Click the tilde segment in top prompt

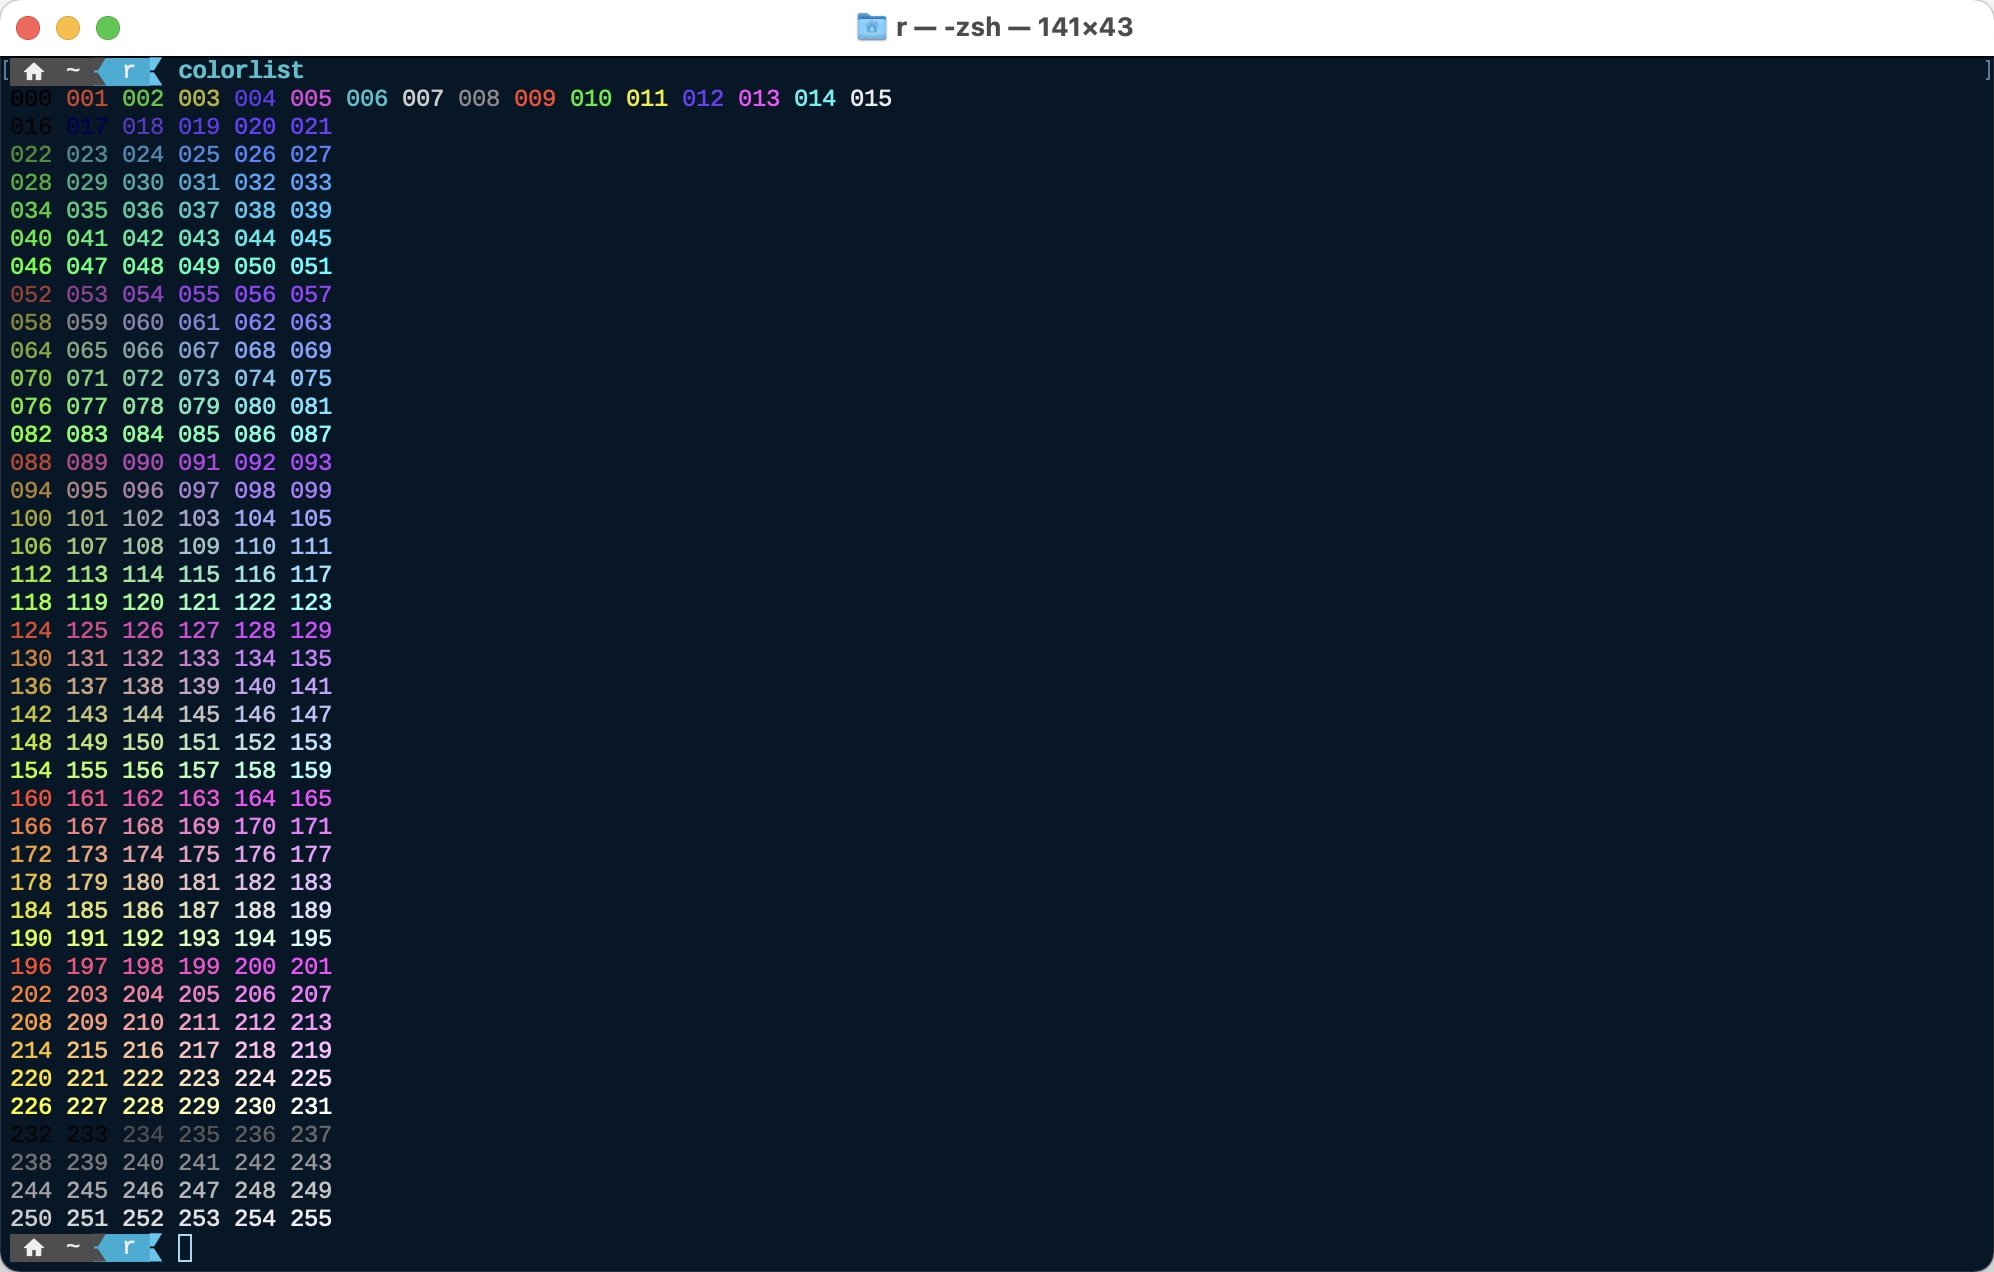click(x=73, y=71)
